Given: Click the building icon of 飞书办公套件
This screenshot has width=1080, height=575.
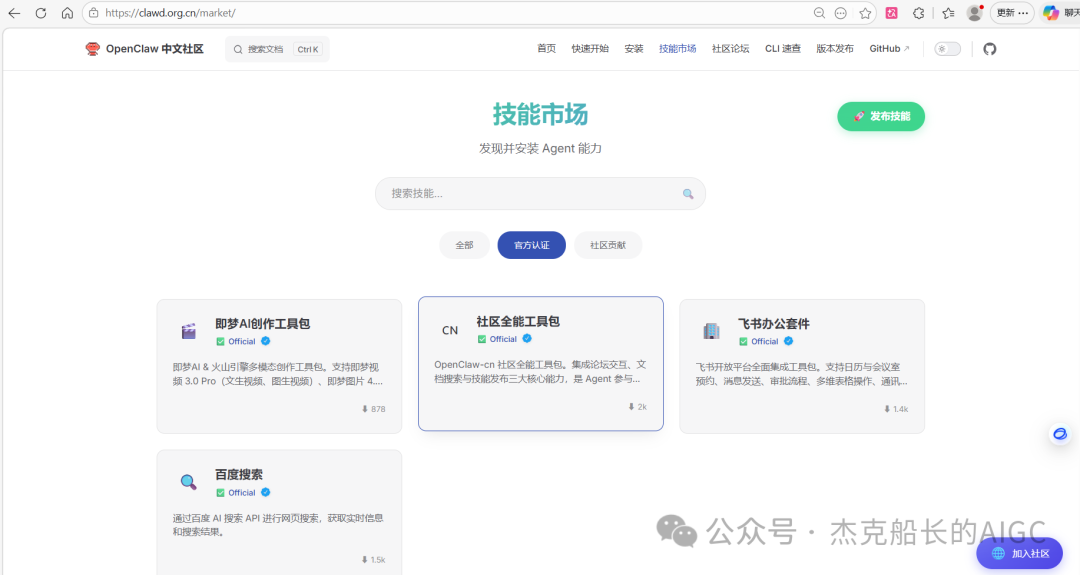Looking at the screenshot, I should (x=711, y=331).
